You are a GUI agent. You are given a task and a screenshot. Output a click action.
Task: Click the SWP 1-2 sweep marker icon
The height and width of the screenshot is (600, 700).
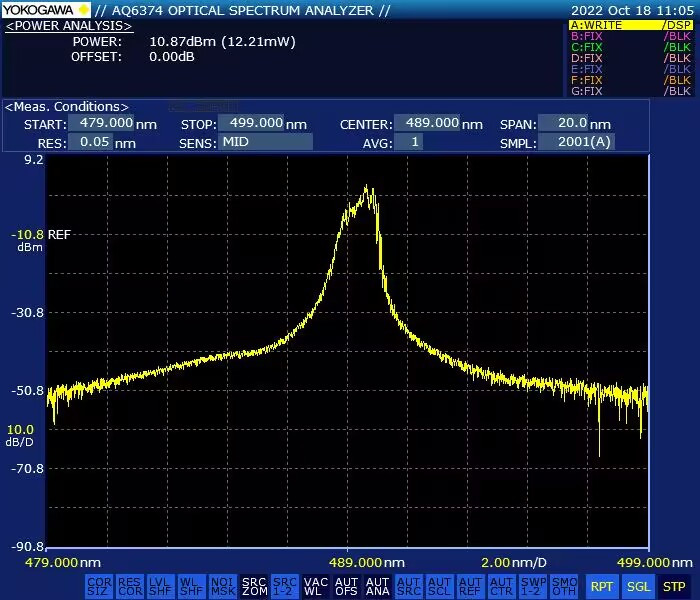click(x=532, y=586)
